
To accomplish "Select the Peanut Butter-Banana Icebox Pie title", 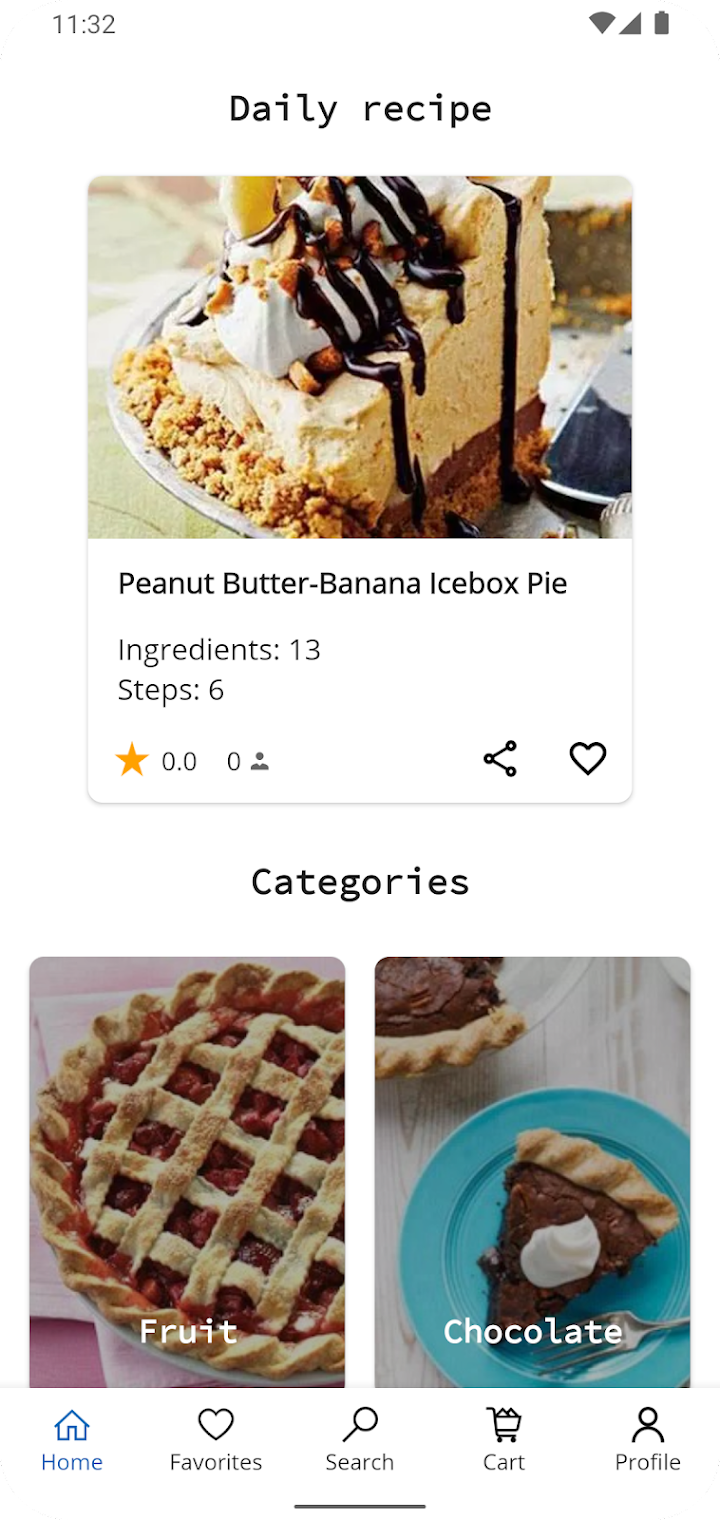I will tap(343, 583).
